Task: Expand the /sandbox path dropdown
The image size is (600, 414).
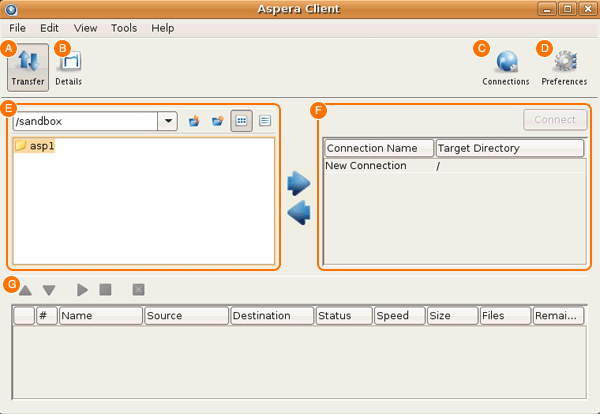Action: pyautogui.click(x=168, y=121)
